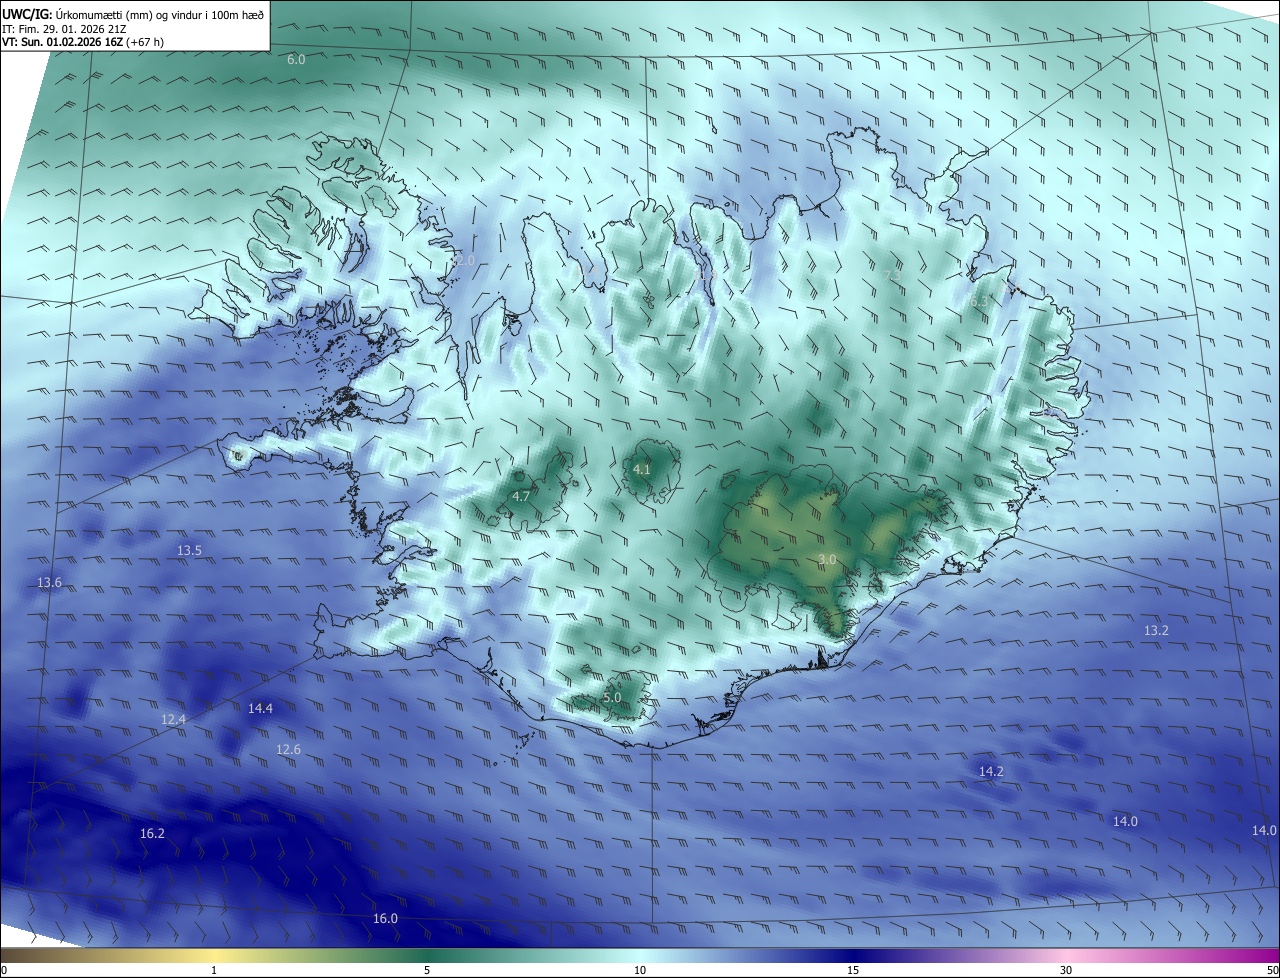Click the 5.0 value on the southern glacier
This screenshot has height=978, width=1280.
pyautogui.click(x=612, y=698)
